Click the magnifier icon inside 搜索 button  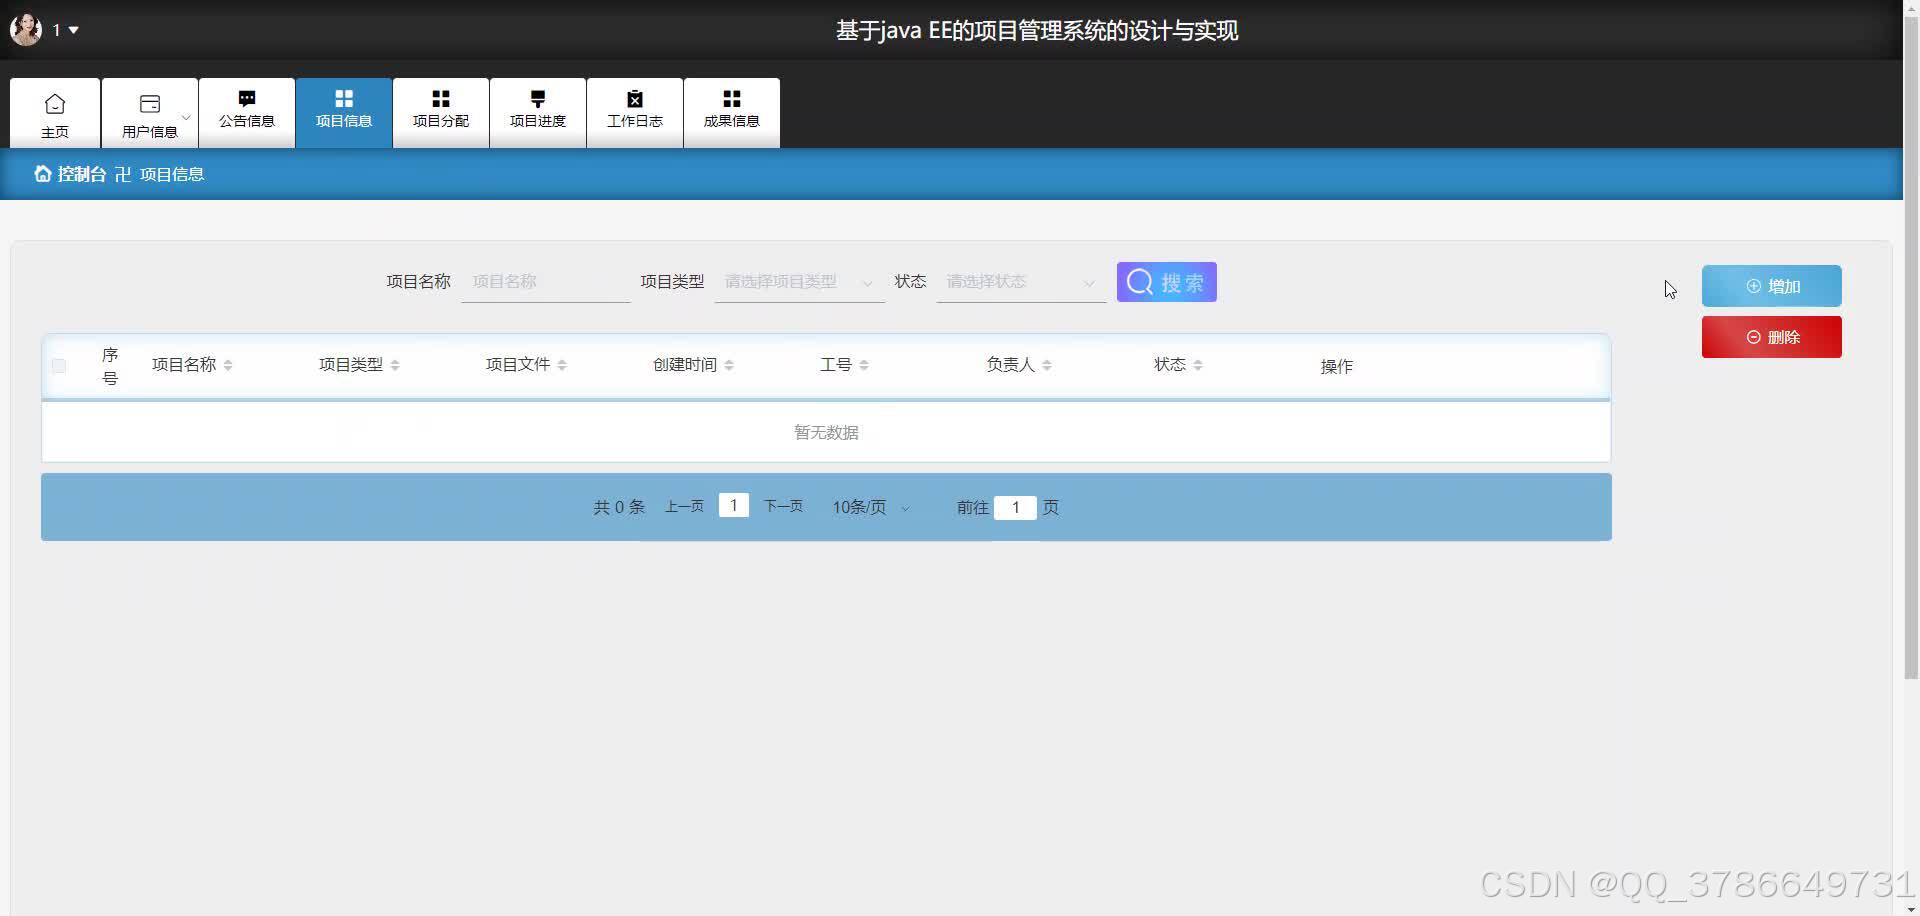pyautogui.click(x=1140, y=282)
